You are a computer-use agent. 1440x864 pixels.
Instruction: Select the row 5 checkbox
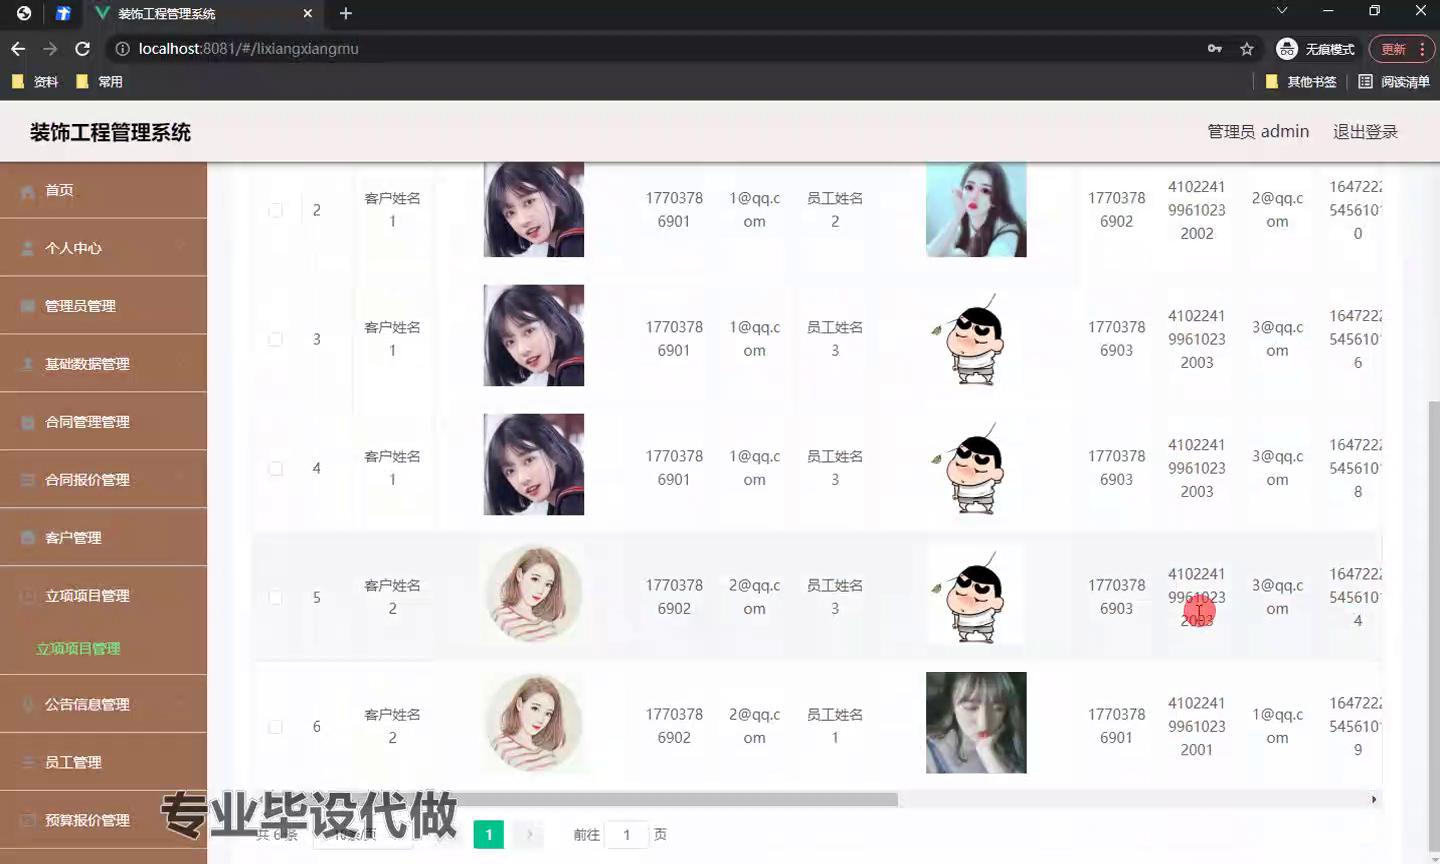tap(275, 597)
